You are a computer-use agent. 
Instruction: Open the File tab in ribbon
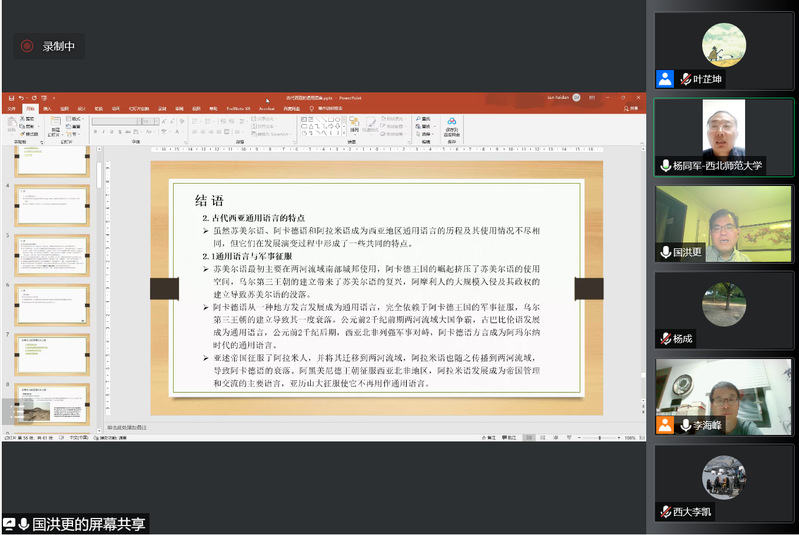coord(11,108)
